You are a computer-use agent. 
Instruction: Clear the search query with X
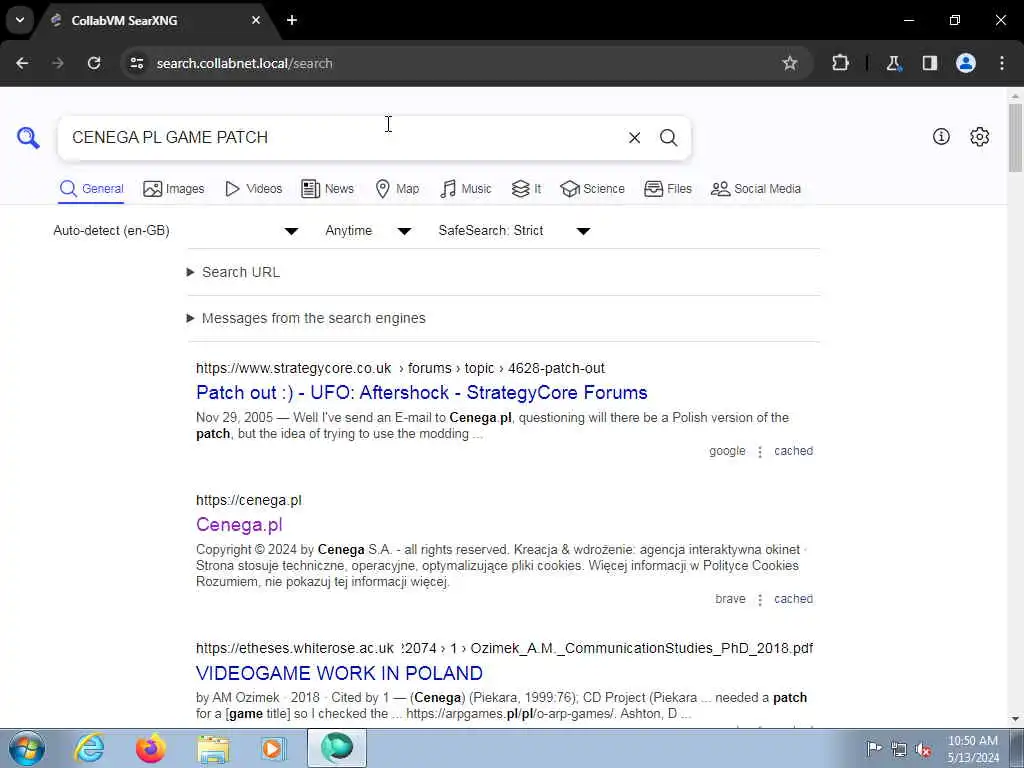point(634,138)
